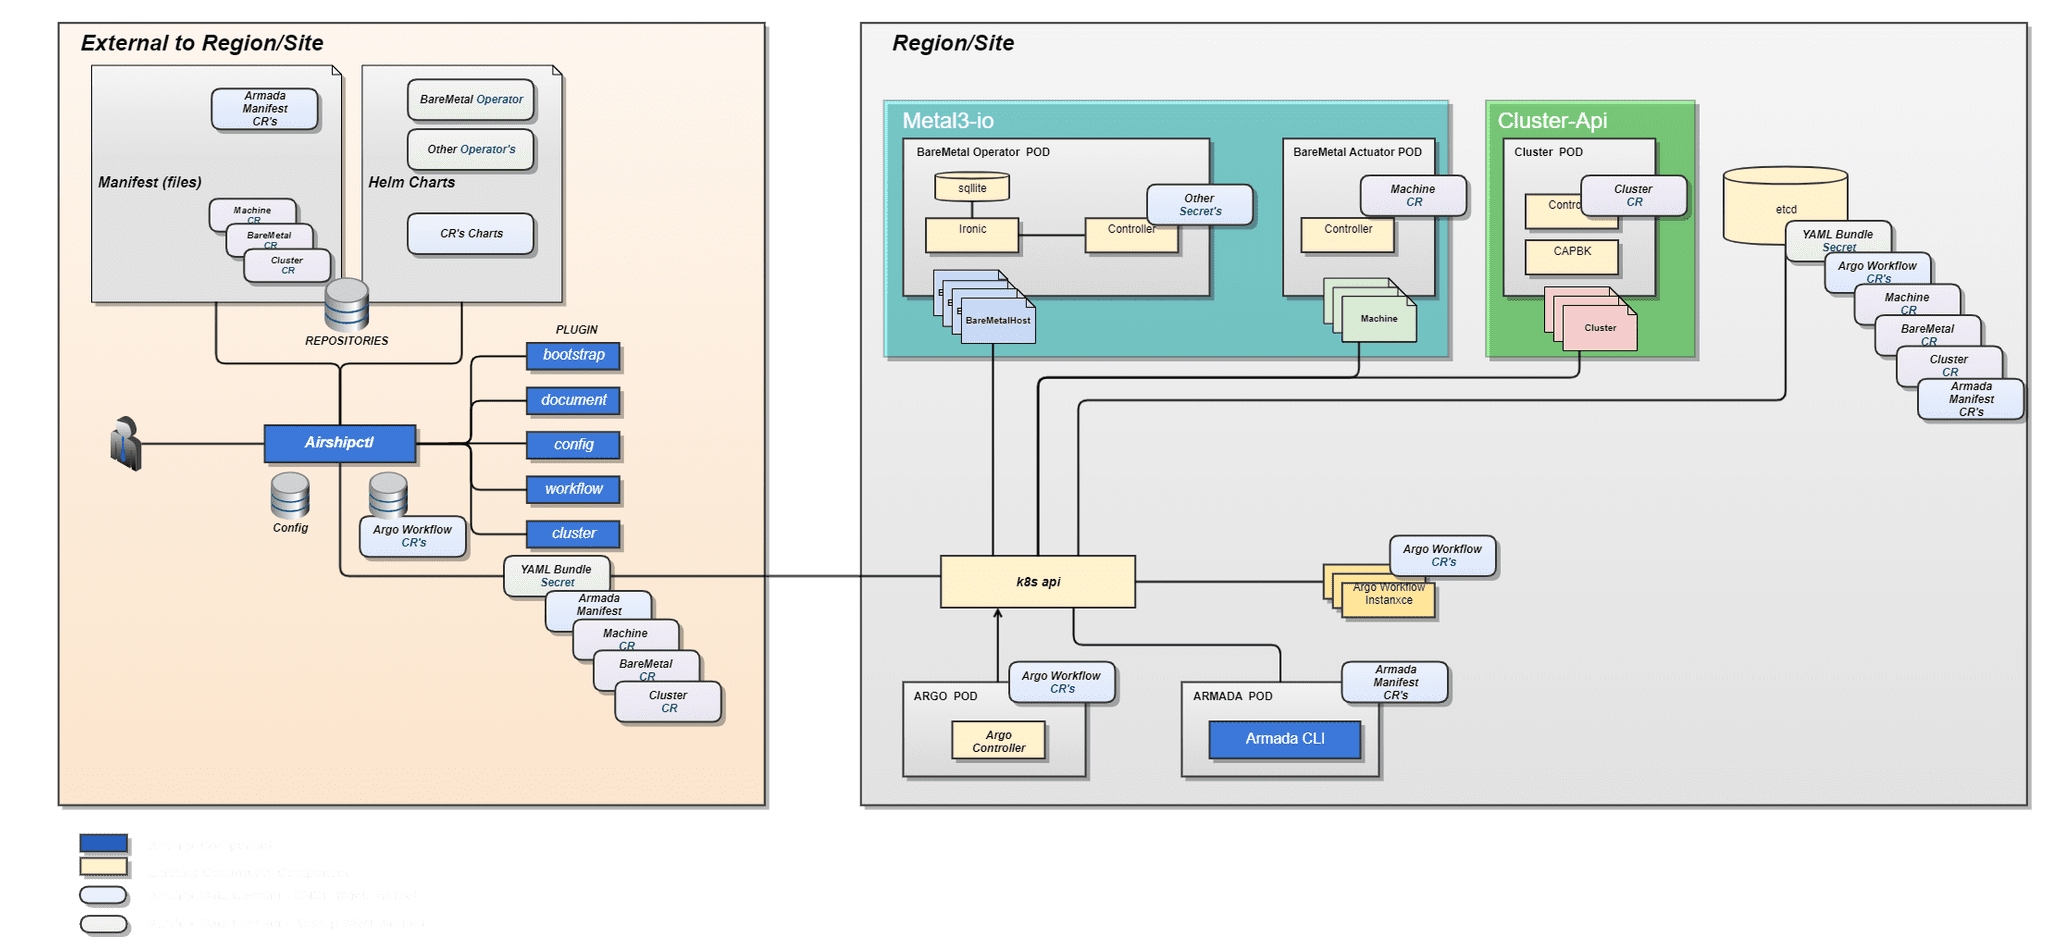The height and width of the screenshot is (951, 2048).
Task: Select Armada Manifest CR's on ARMADA POD
Action: coord(1395,682)
